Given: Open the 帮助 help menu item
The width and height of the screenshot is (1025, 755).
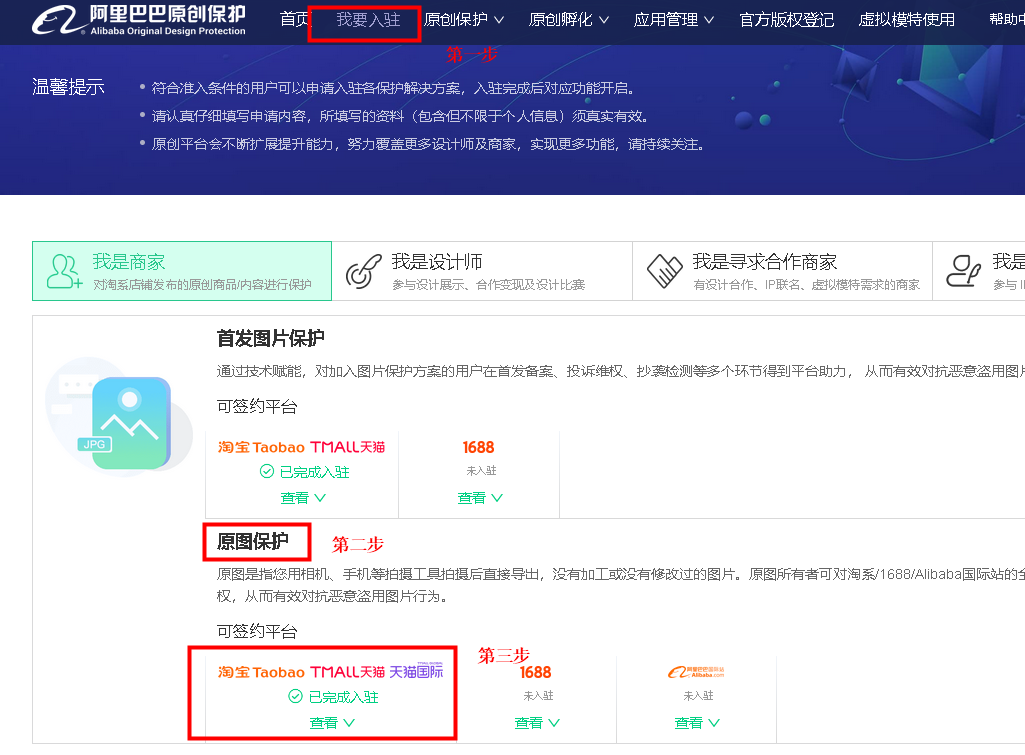Looking at the screenshot, I should click(x=1007, y=20).
